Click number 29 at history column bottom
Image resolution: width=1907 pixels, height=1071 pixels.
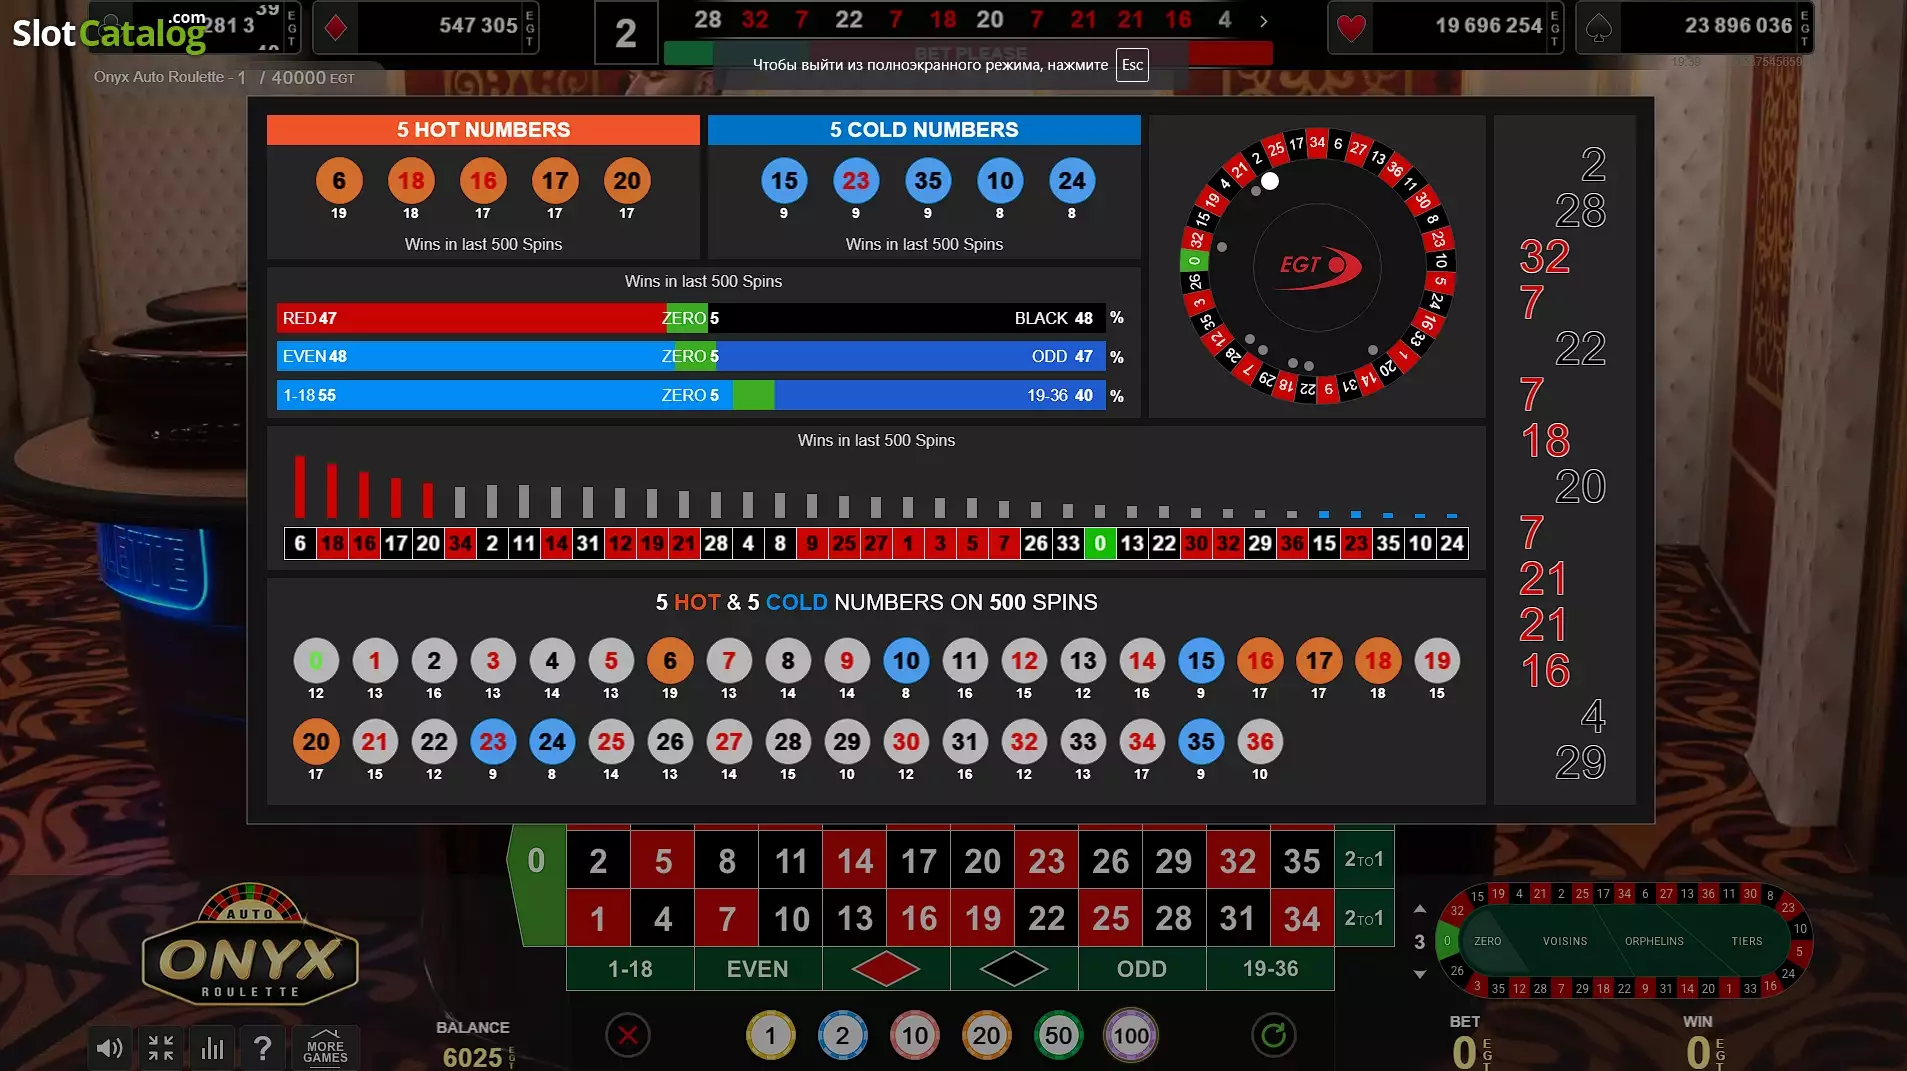pos(1580,763)
